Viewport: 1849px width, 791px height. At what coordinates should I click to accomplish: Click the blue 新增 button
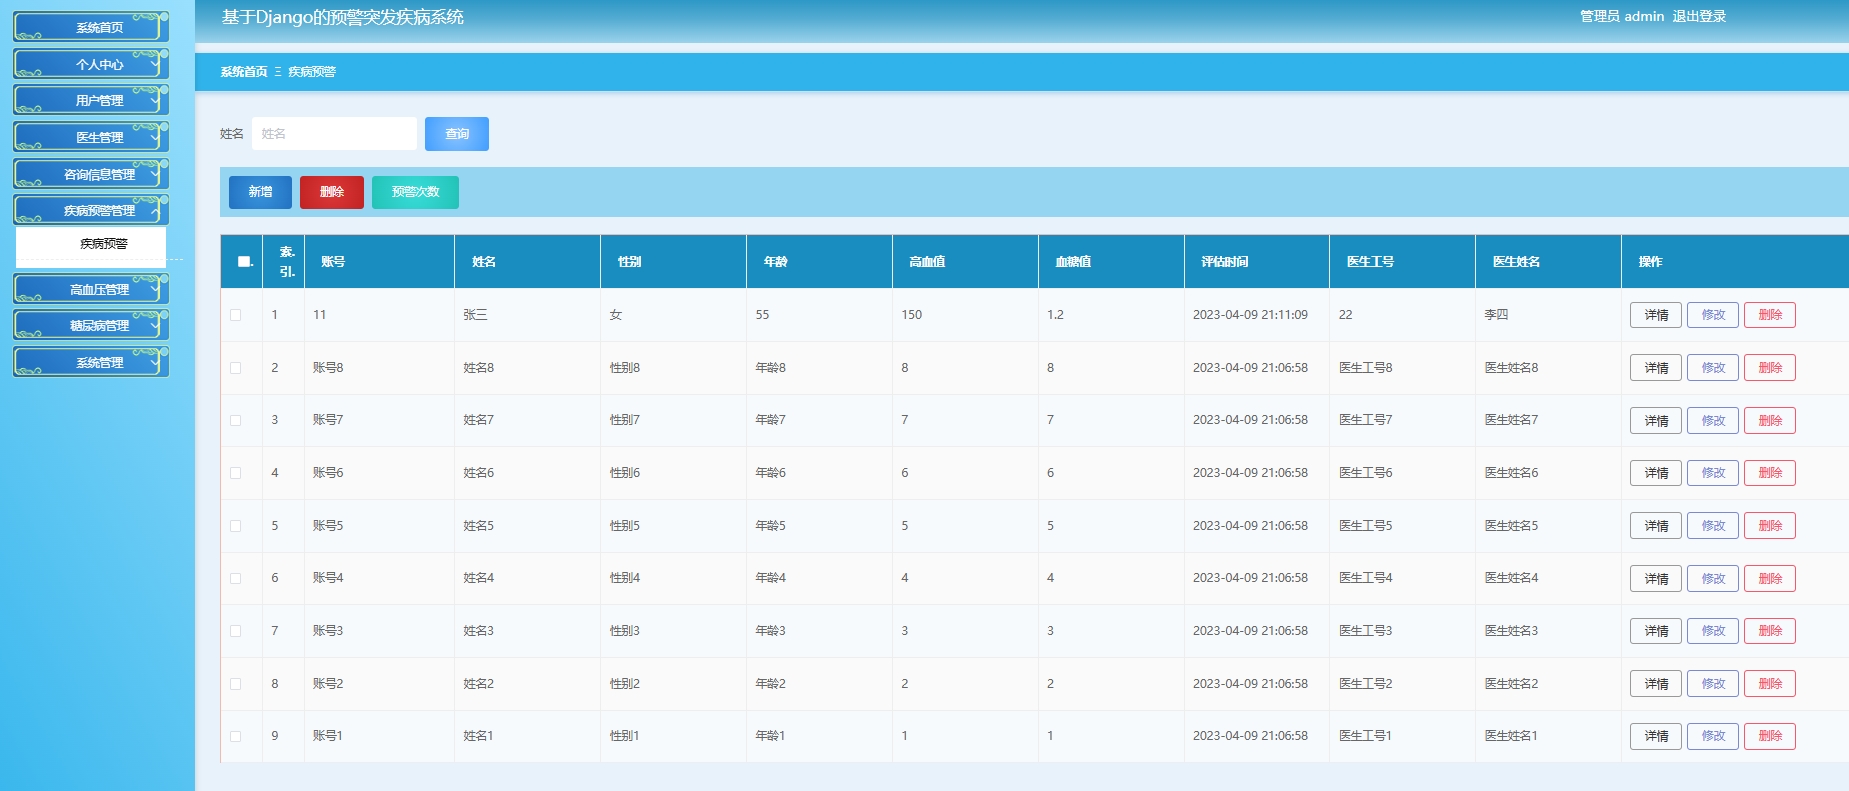click(x=260, y=192)
